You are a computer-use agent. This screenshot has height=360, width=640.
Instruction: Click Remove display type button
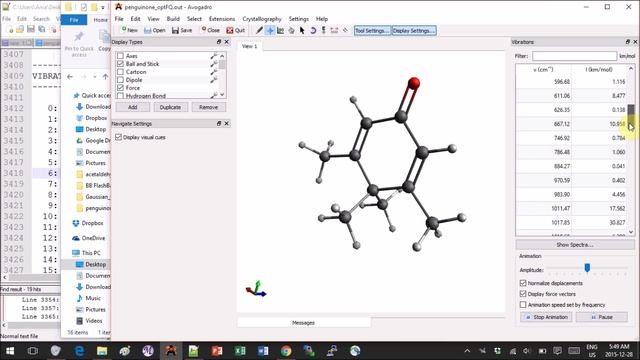pyautogui.click(x=208, y=107)
